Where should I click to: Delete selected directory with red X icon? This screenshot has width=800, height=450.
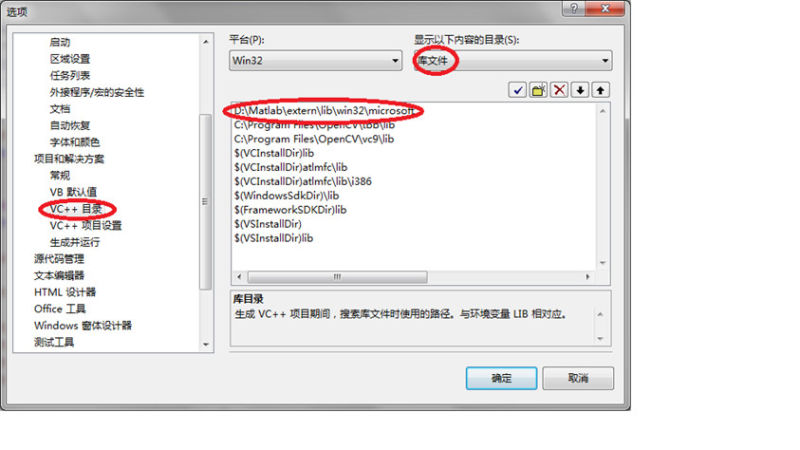[x=559, y=90]
